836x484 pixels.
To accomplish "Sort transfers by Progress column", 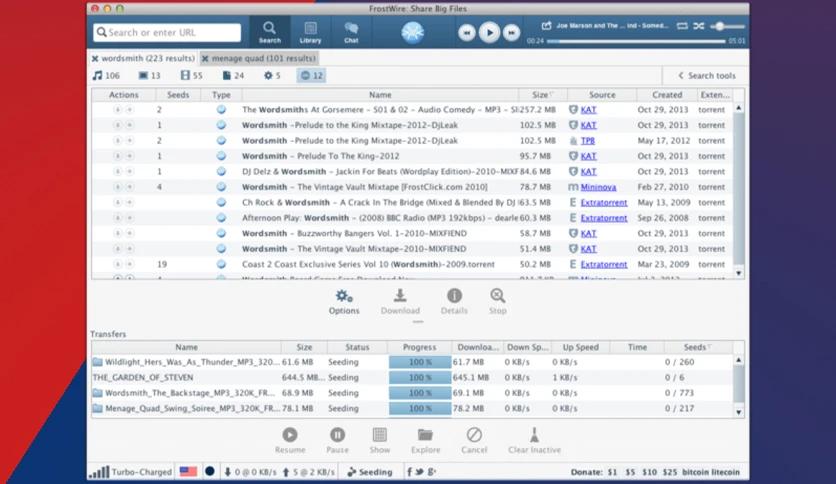I will [420, 347].
